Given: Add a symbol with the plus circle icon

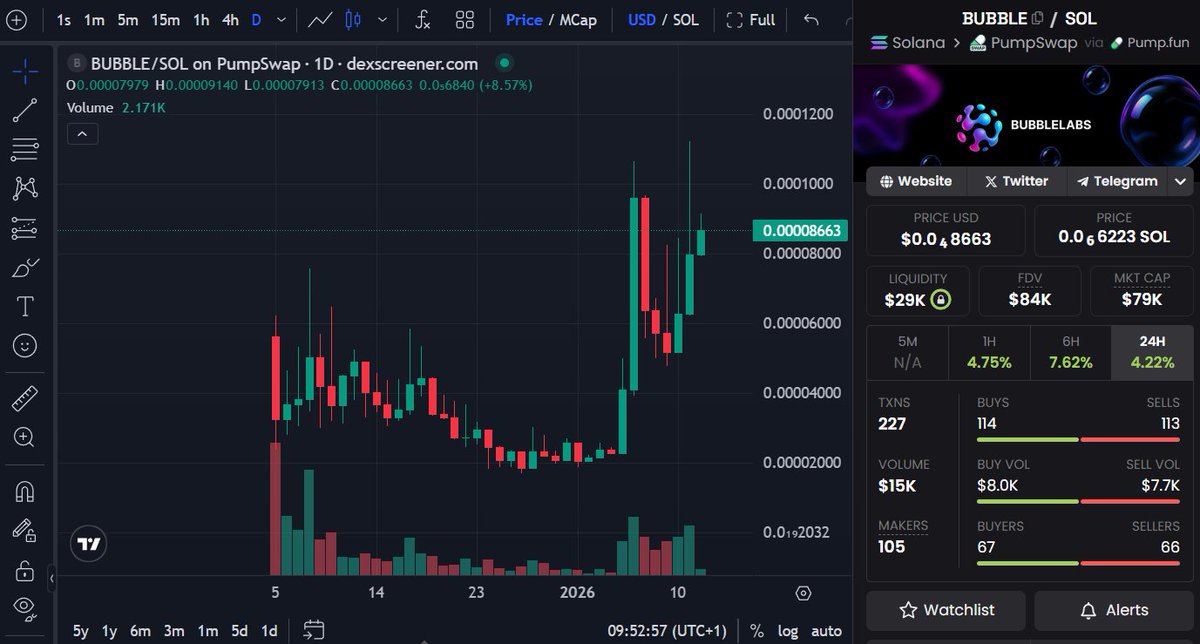Looking at the screenshot, I should click(17, 19).
